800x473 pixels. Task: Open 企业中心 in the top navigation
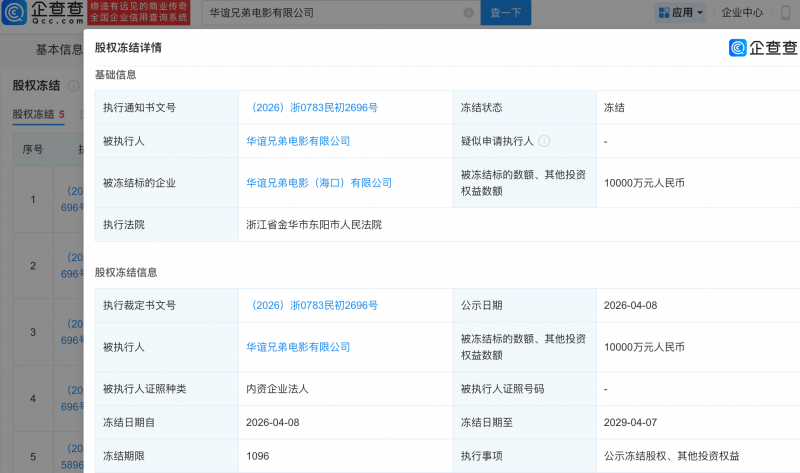click(742, 13)
